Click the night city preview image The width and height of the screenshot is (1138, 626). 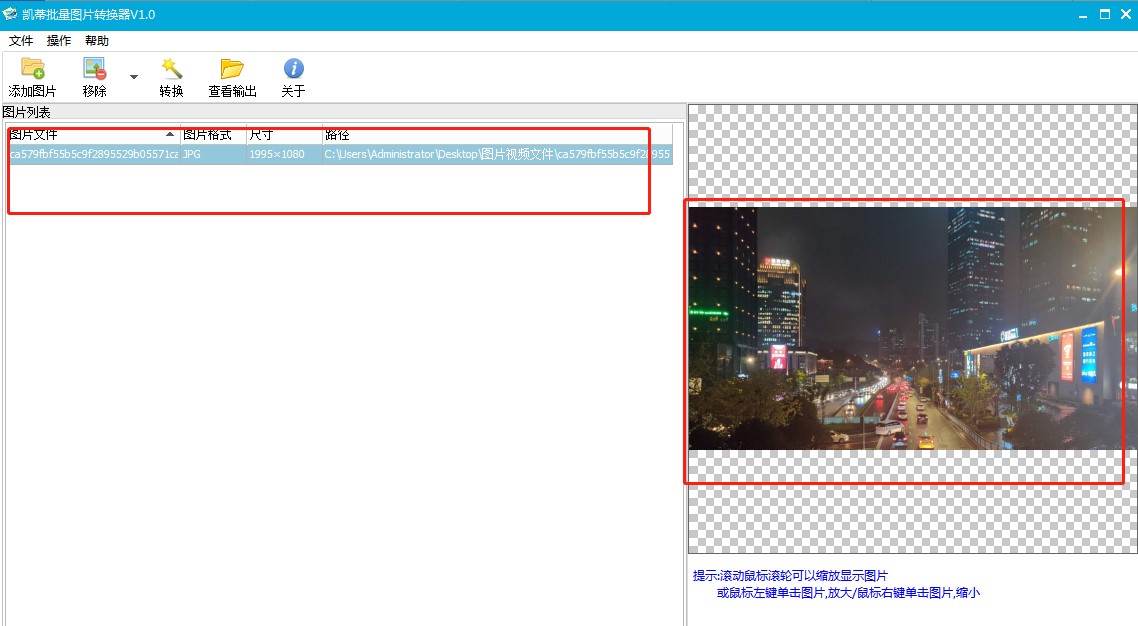(x=912, y=328)
